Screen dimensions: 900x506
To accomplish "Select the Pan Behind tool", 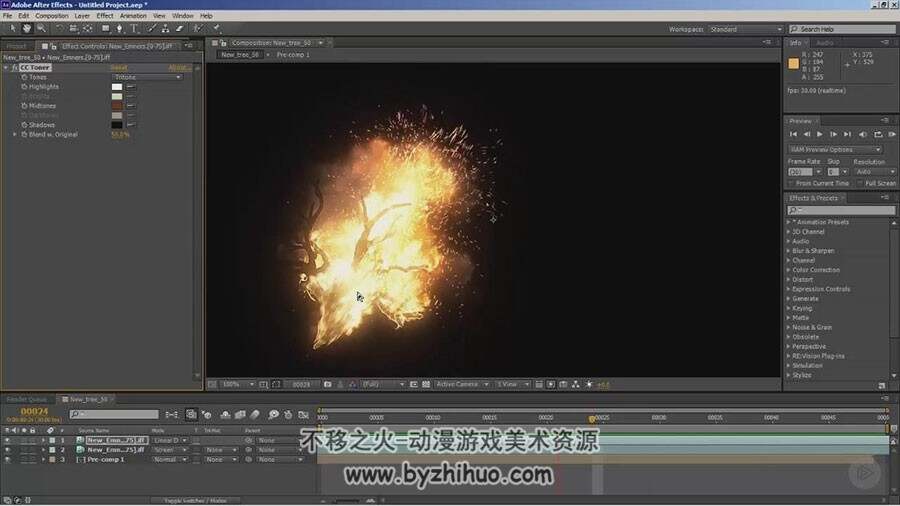I will [x=87, y=28].
